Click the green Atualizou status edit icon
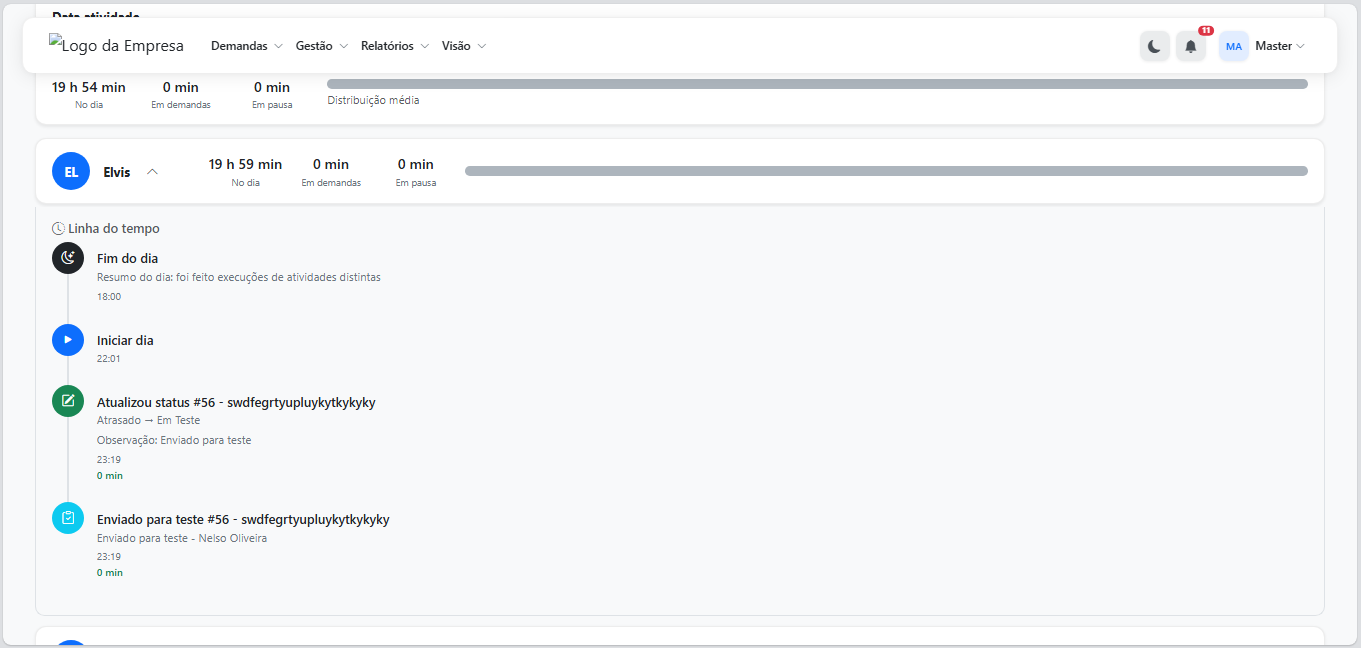The image size is (1361, 648). tap(68, 402)
